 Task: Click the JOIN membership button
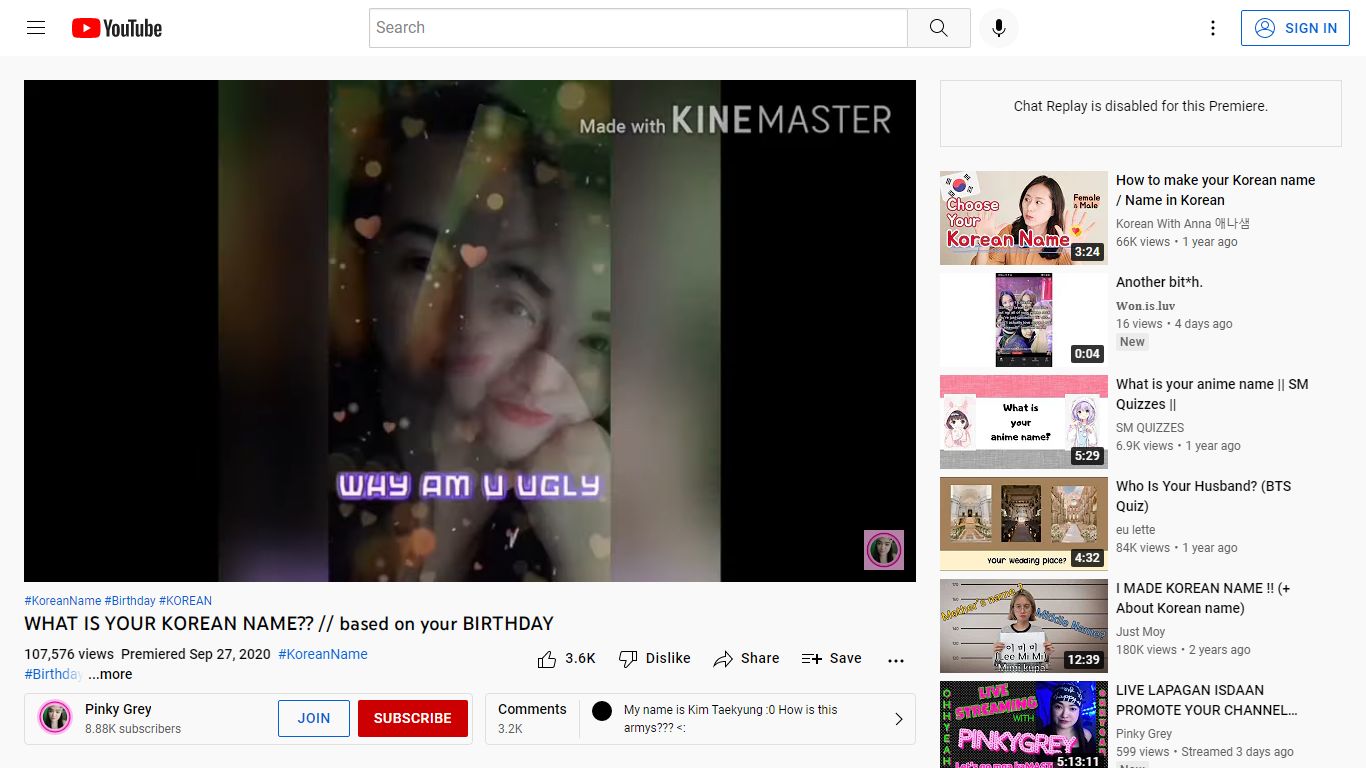point(314,718)
